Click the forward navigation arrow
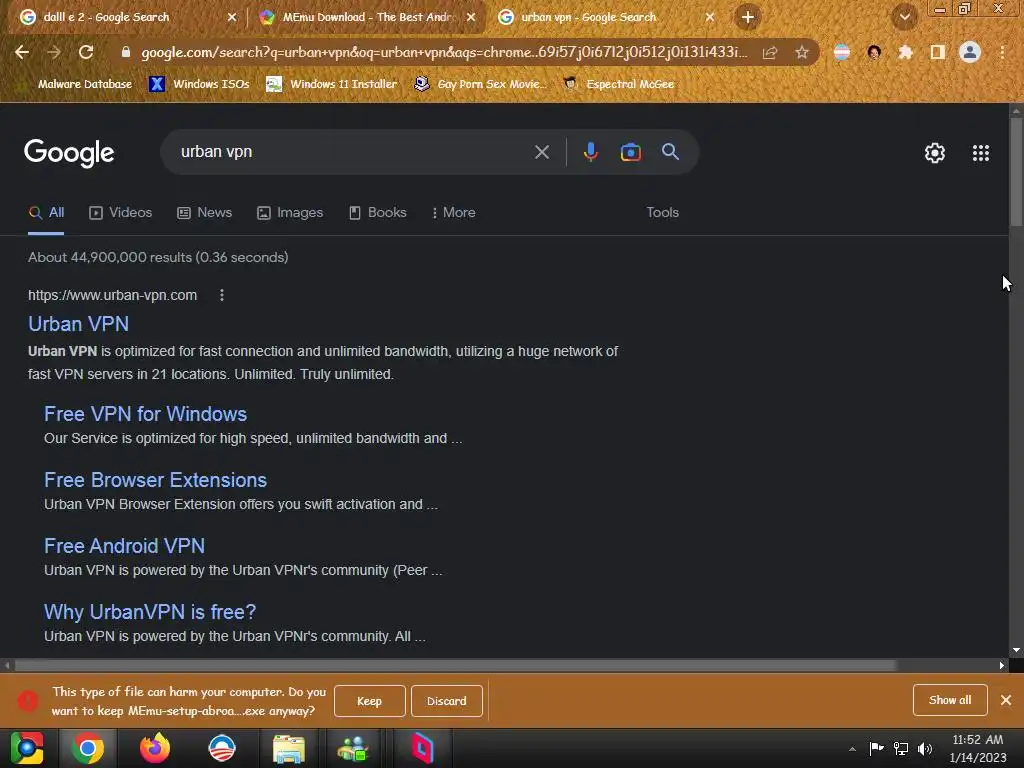The image size is (1024, 768). 54,52
